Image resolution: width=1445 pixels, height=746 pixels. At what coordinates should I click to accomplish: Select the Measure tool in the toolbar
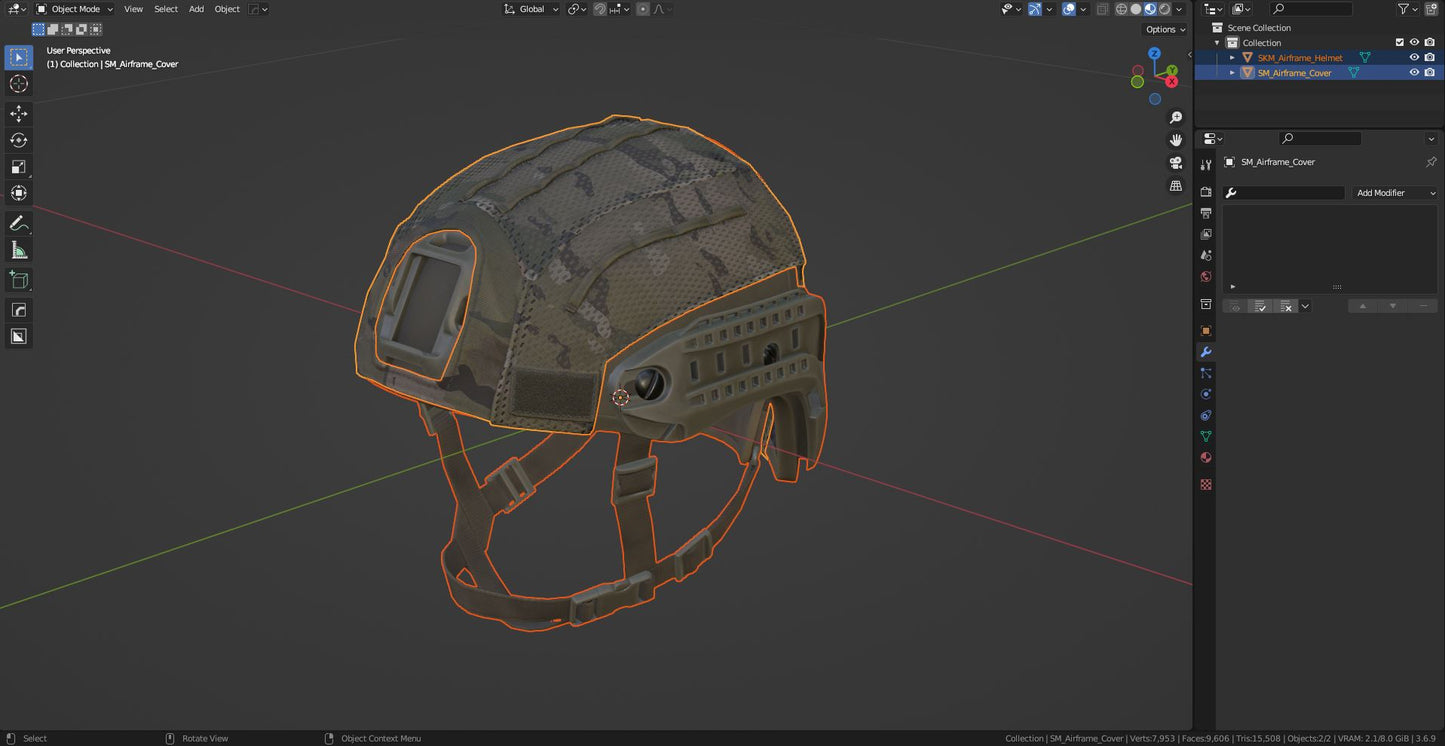[18, 248]
